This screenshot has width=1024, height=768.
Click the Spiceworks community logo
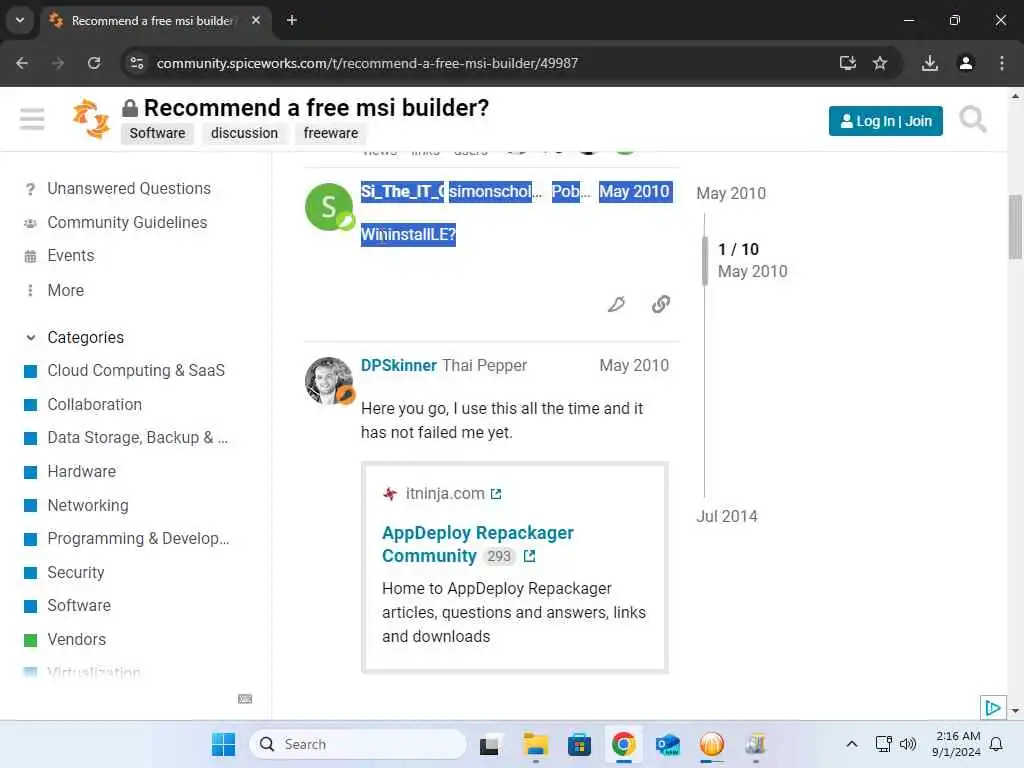point(91,119)
